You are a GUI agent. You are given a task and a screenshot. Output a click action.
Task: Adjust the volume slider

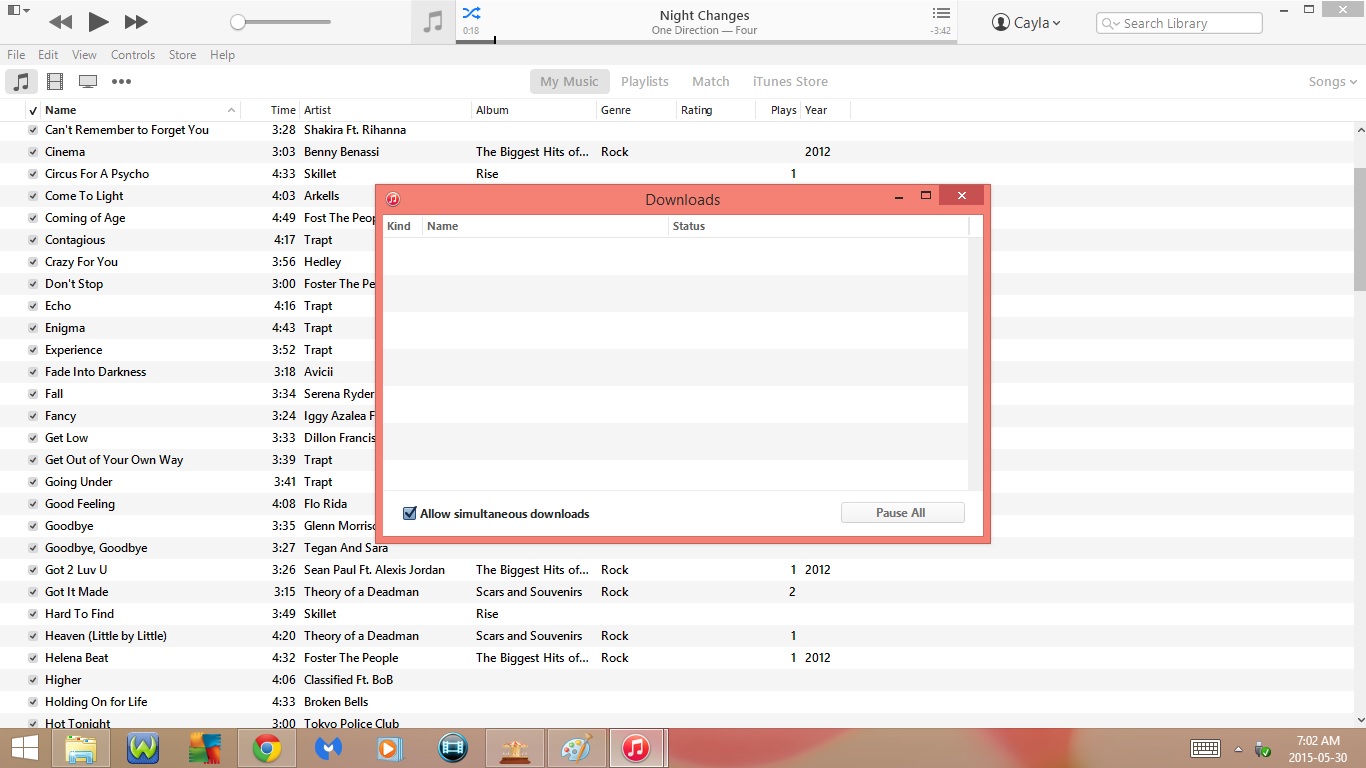[280, 22]
